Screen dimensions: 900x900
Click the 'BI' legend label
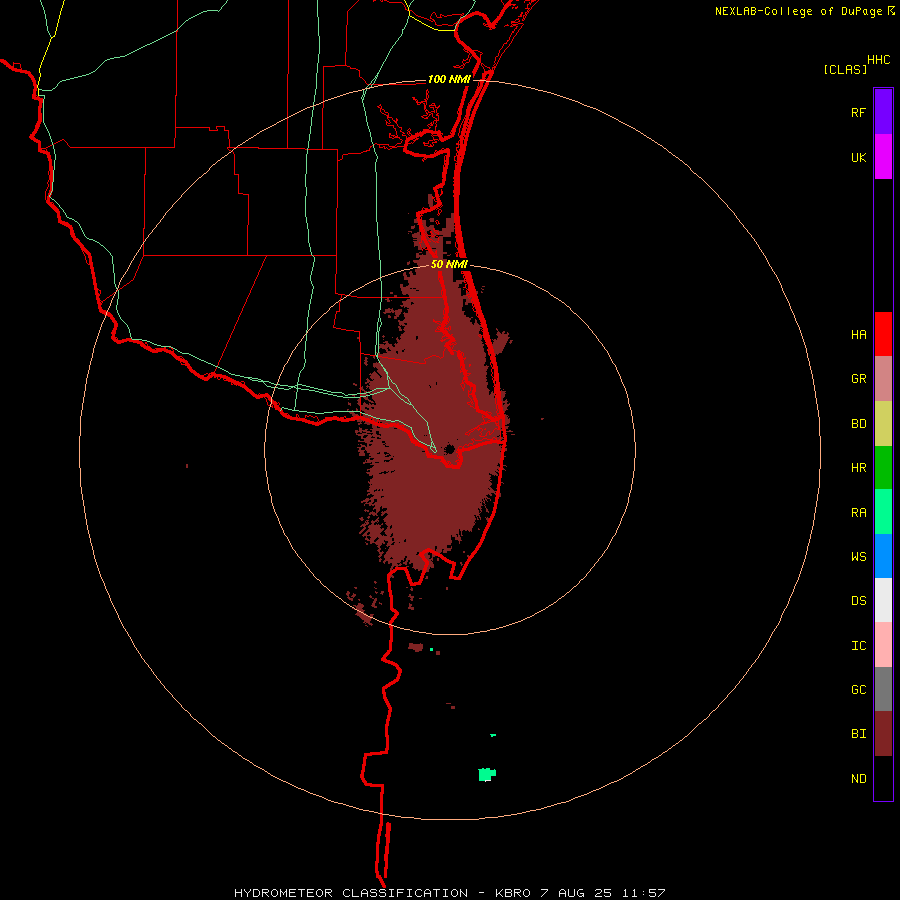point(858,734)
